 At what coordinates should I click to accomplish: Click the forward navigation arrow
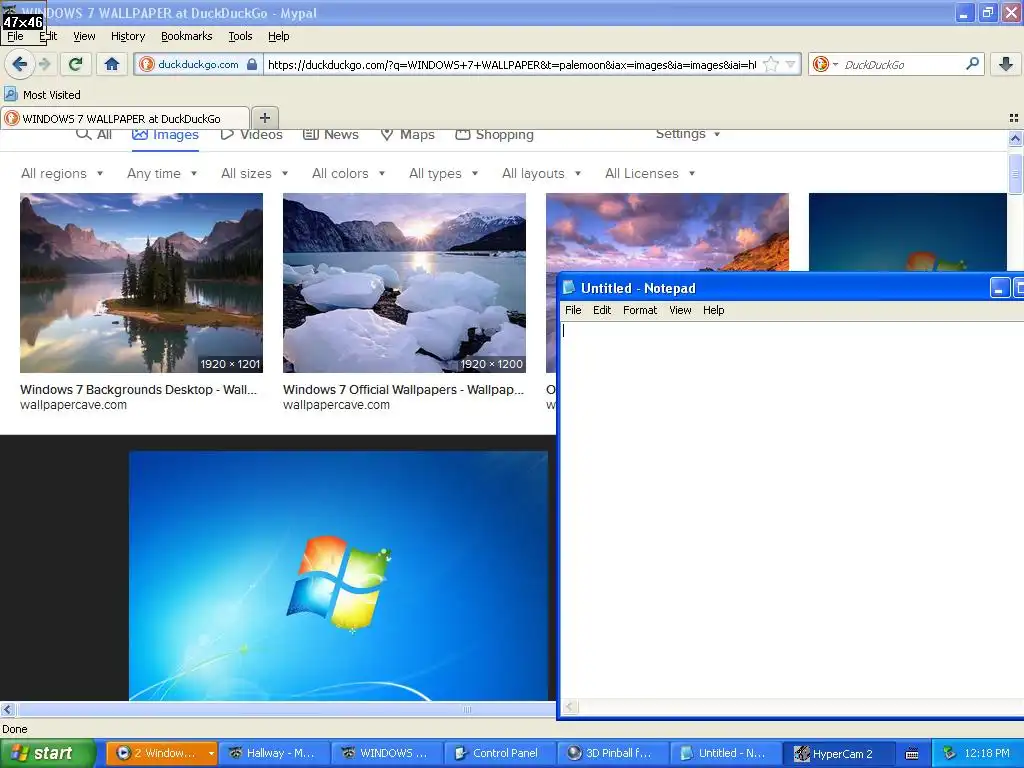point(45,64)
